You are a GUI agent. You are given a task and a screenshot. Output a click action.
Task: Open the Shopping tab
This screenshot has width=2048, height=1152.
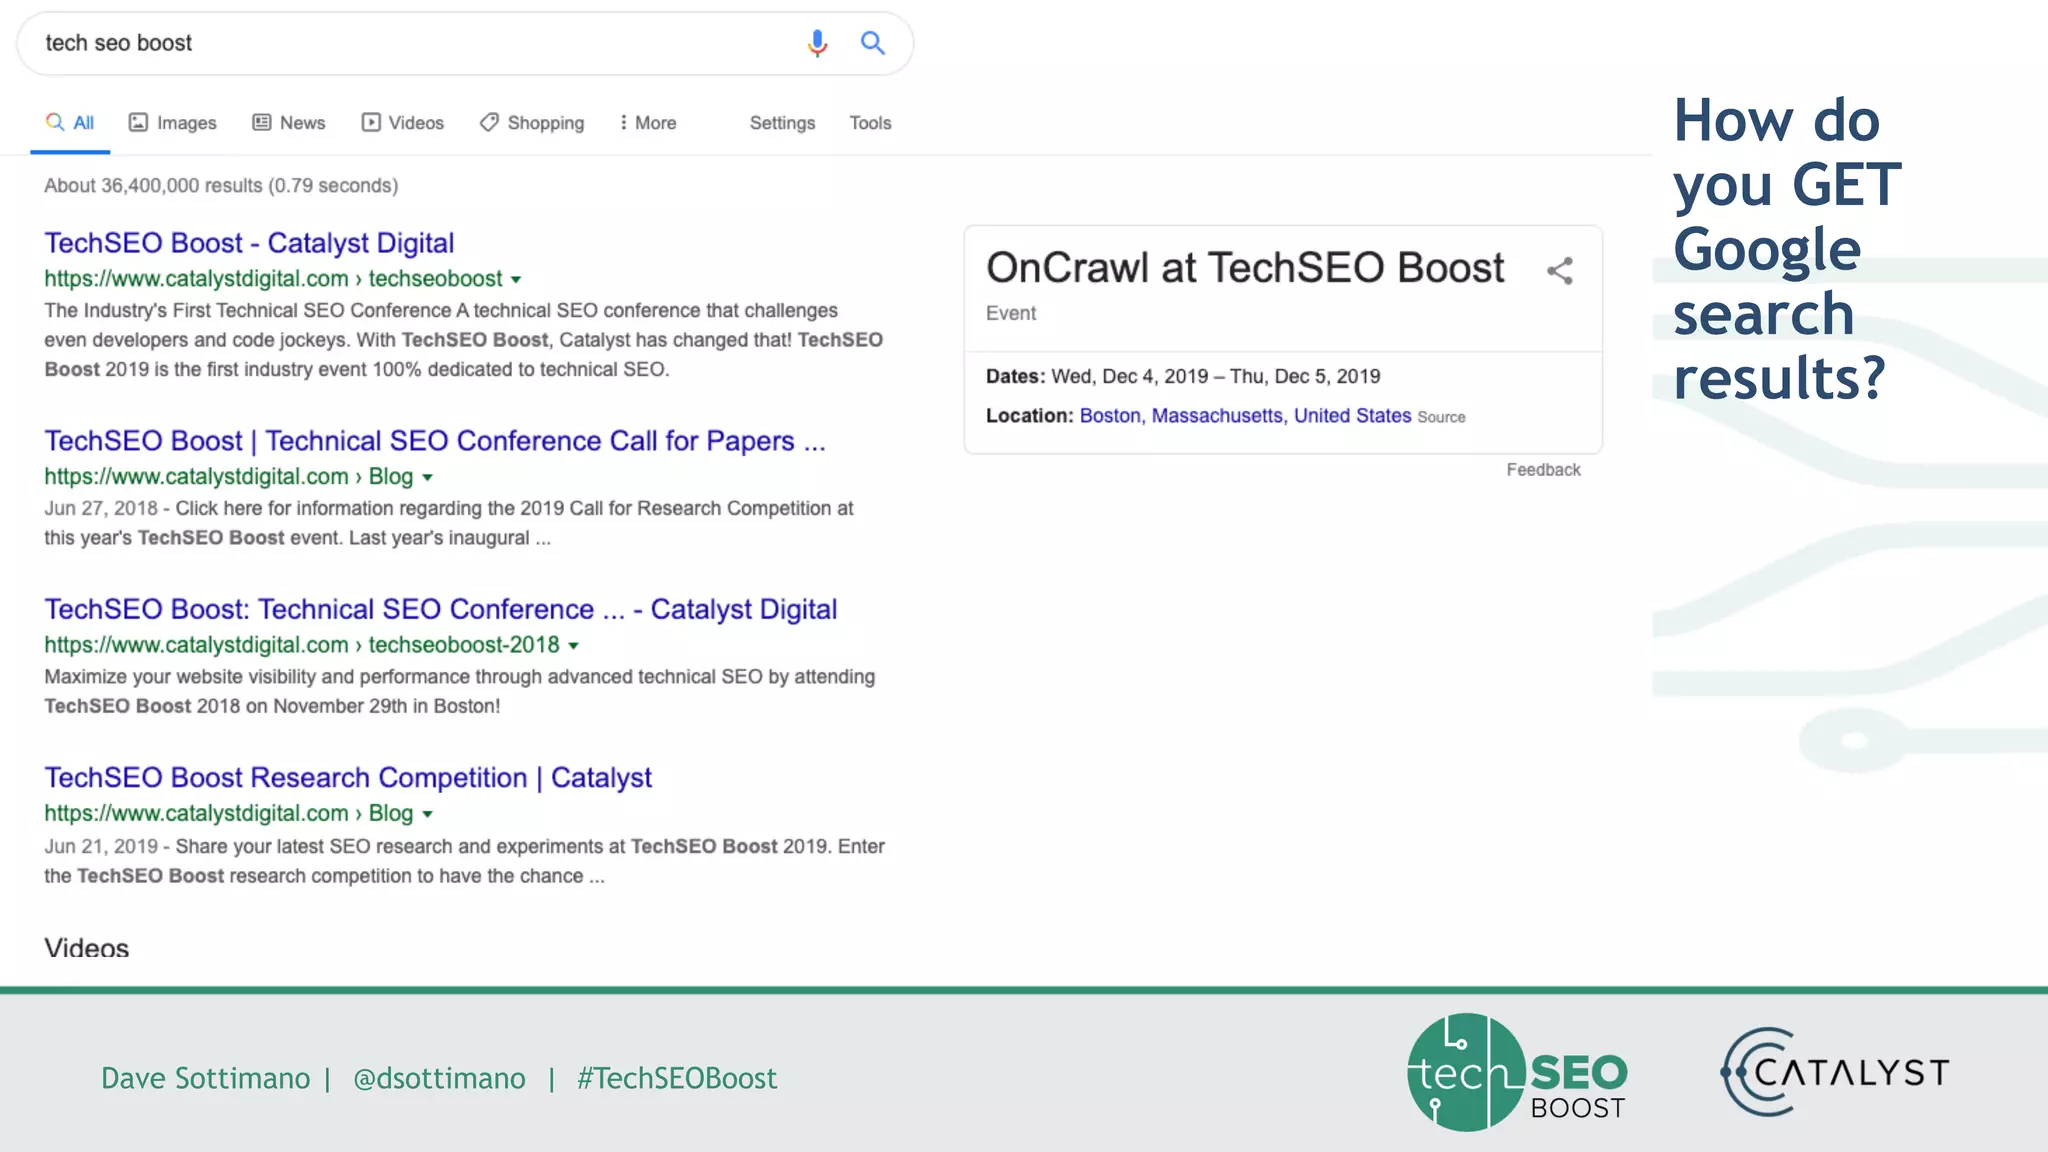[532, 122]
